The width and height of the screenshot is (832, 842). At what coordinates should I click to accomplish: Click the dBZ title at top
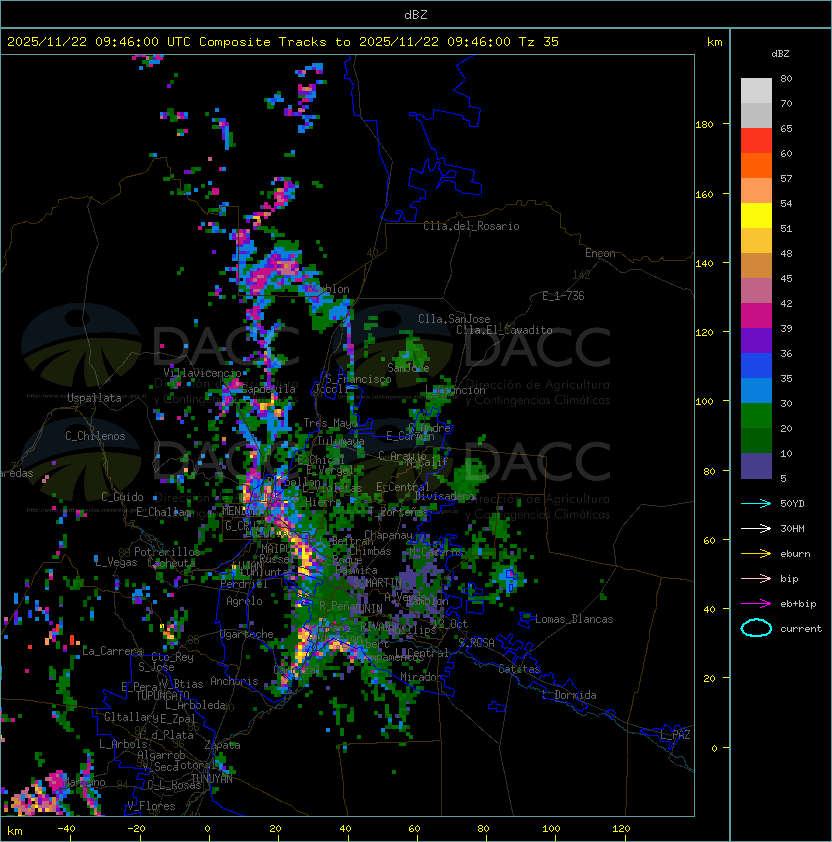point(416,14)
